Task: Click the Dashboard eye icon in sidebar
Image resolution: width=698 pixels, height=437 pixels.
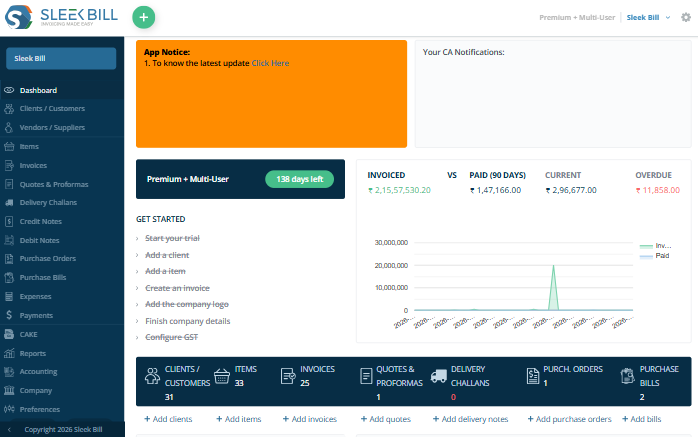Action: [9, 90]
